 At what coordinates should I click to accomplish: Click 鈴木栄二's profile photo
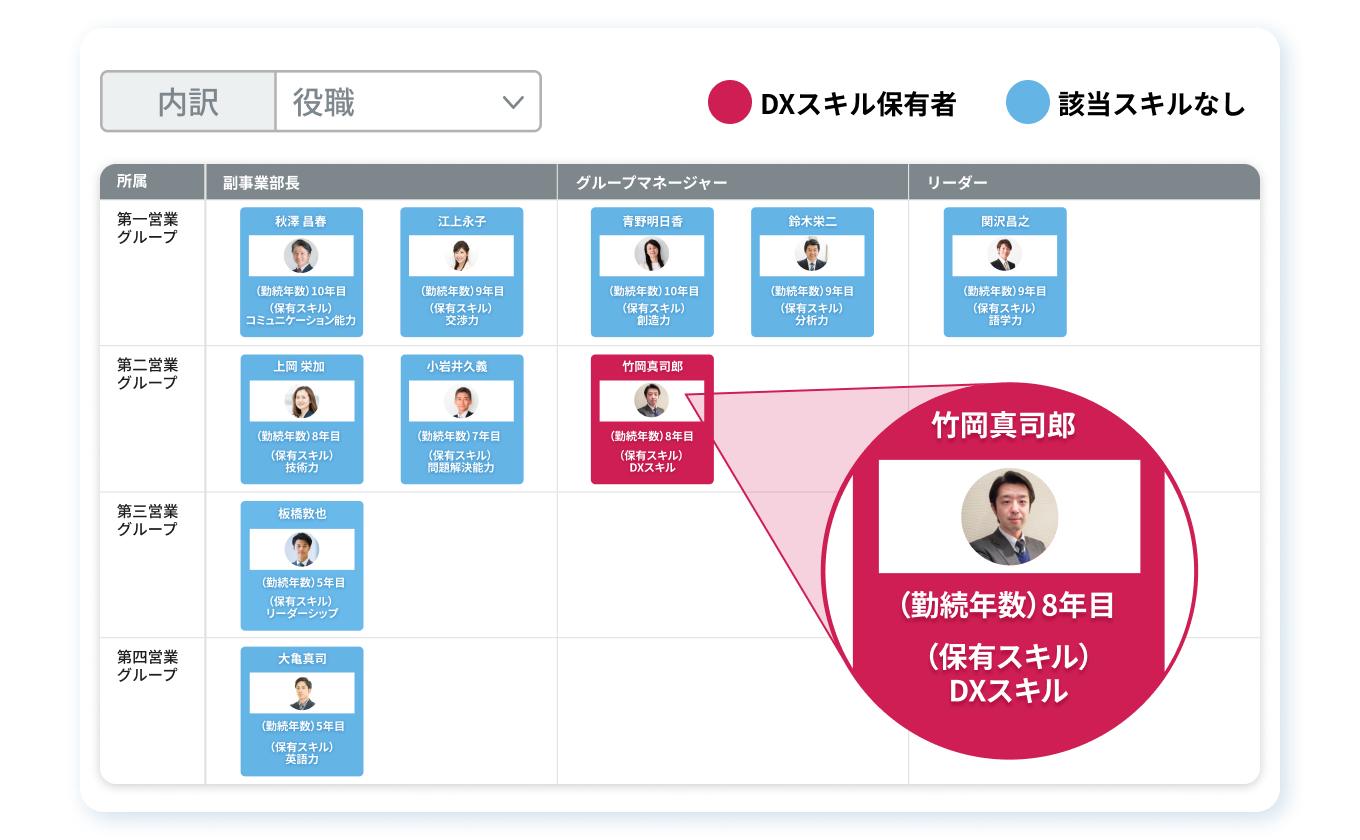[811, 256]
